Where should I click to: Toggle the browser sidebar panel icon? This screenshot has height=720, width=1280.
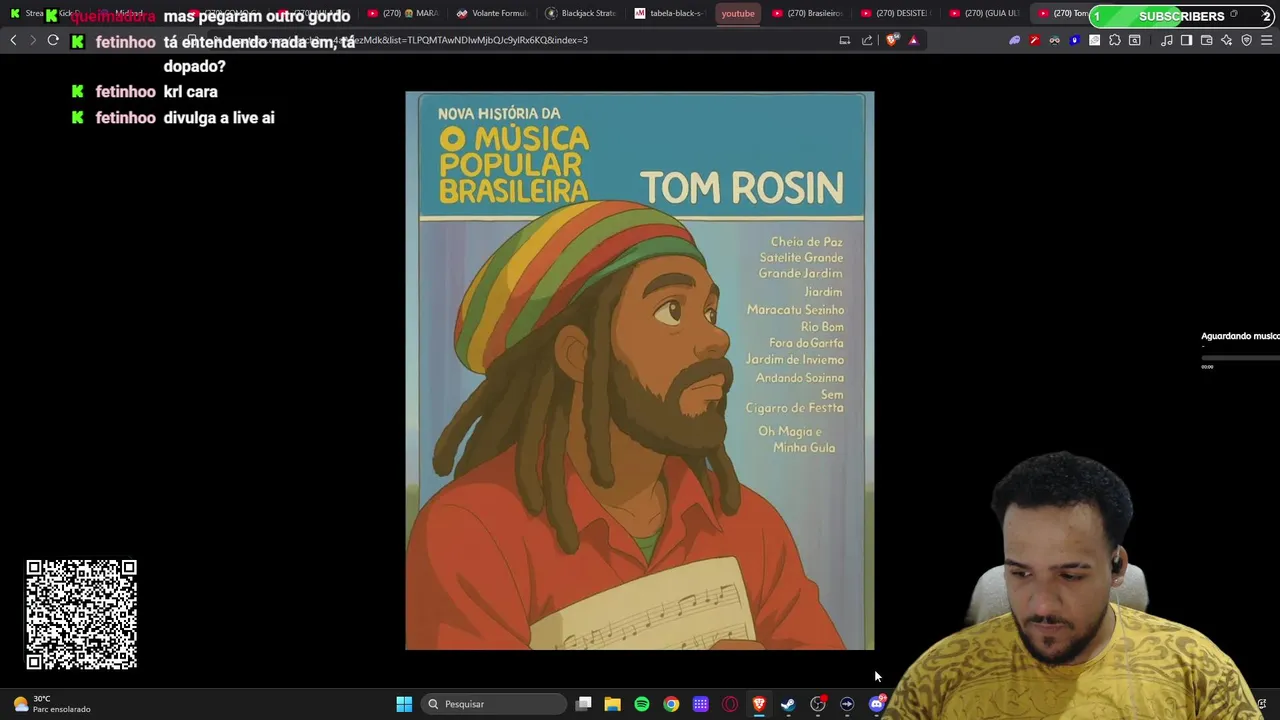(x=1186, y=40)
